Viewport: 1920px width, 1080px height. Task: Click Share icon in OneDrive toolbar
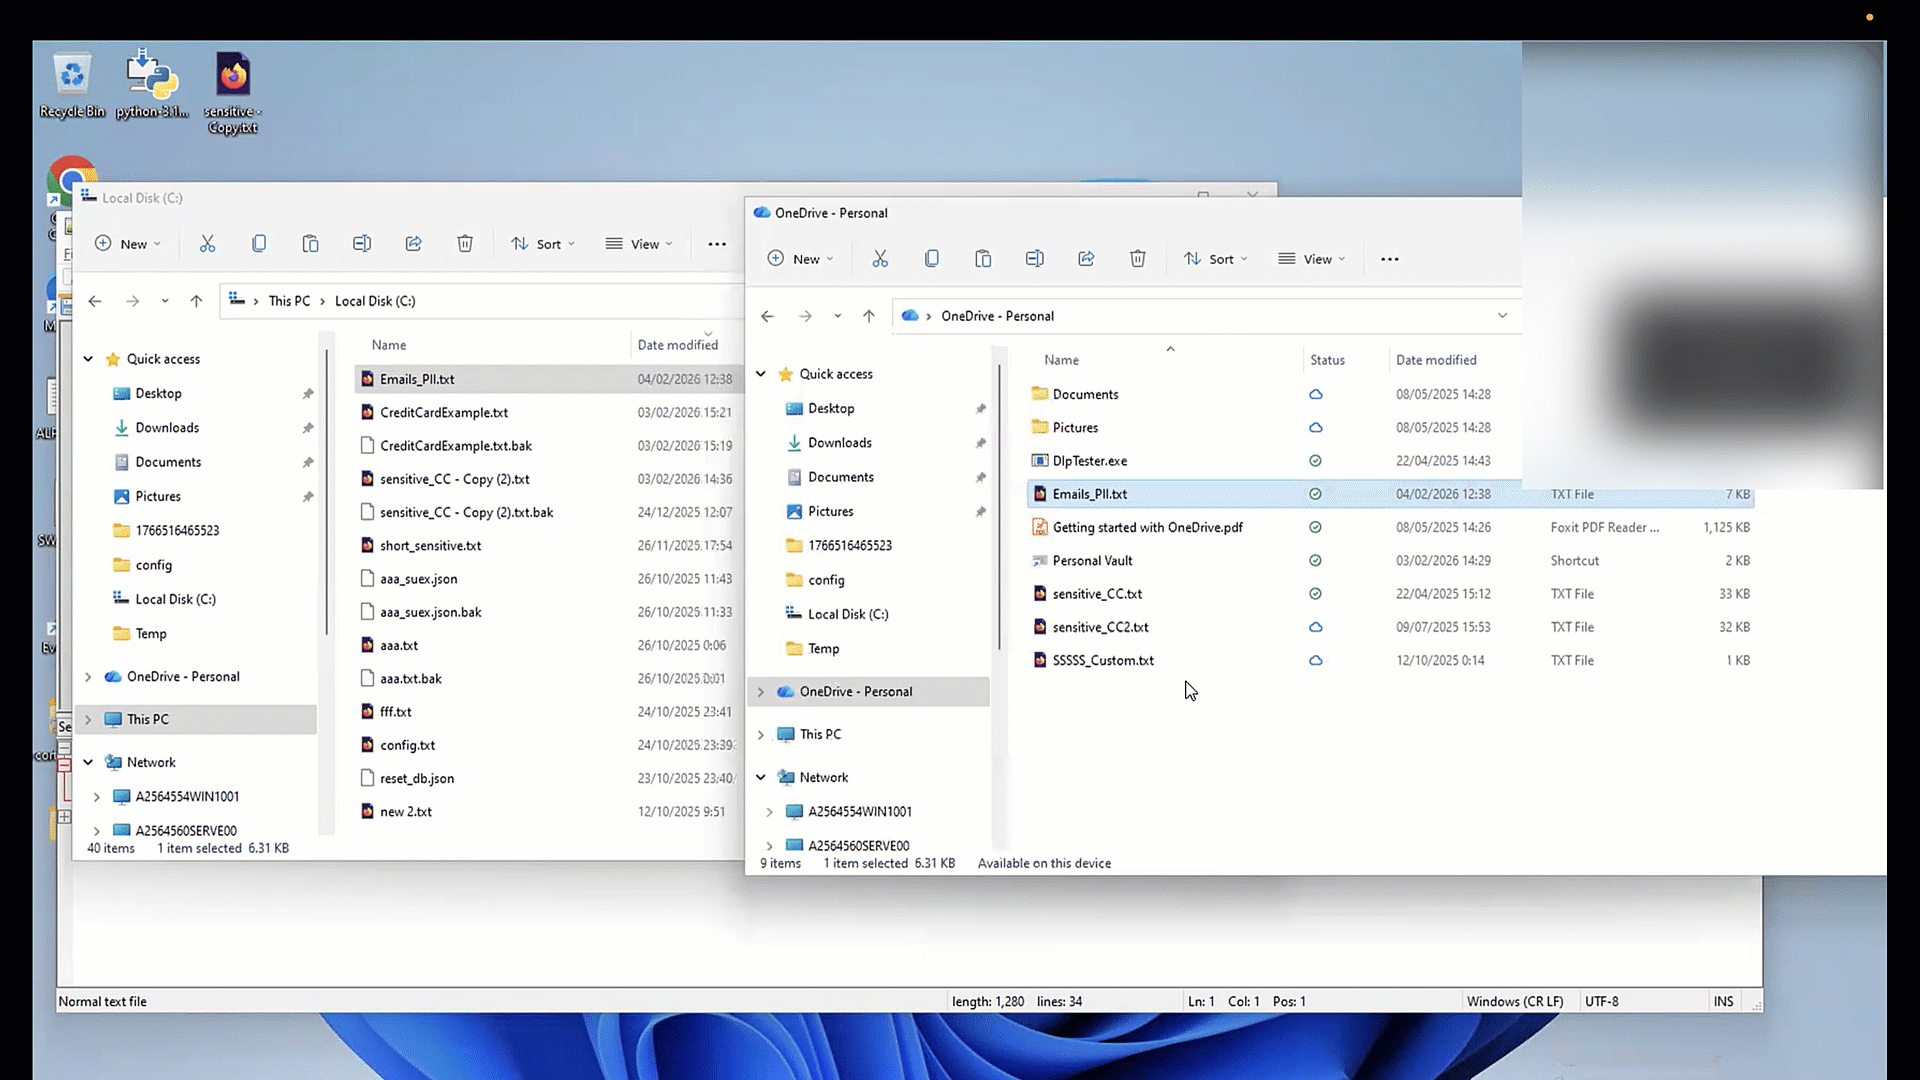click(1086, 259)
